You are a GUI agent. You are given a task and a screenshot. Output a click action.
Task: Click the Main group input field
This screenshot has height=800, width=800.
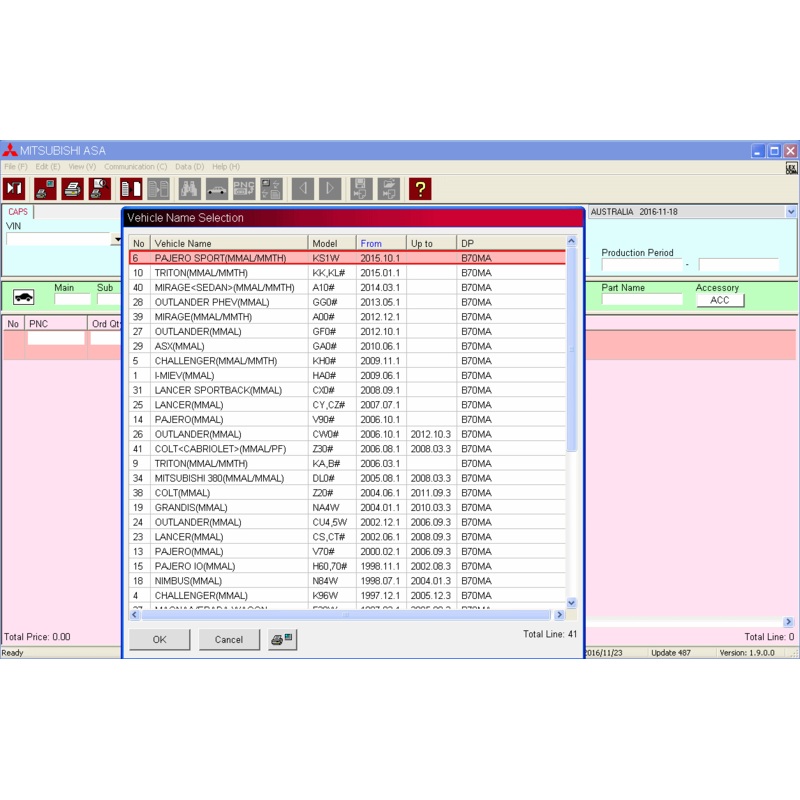pyautogui.click(x=72, y=299)
